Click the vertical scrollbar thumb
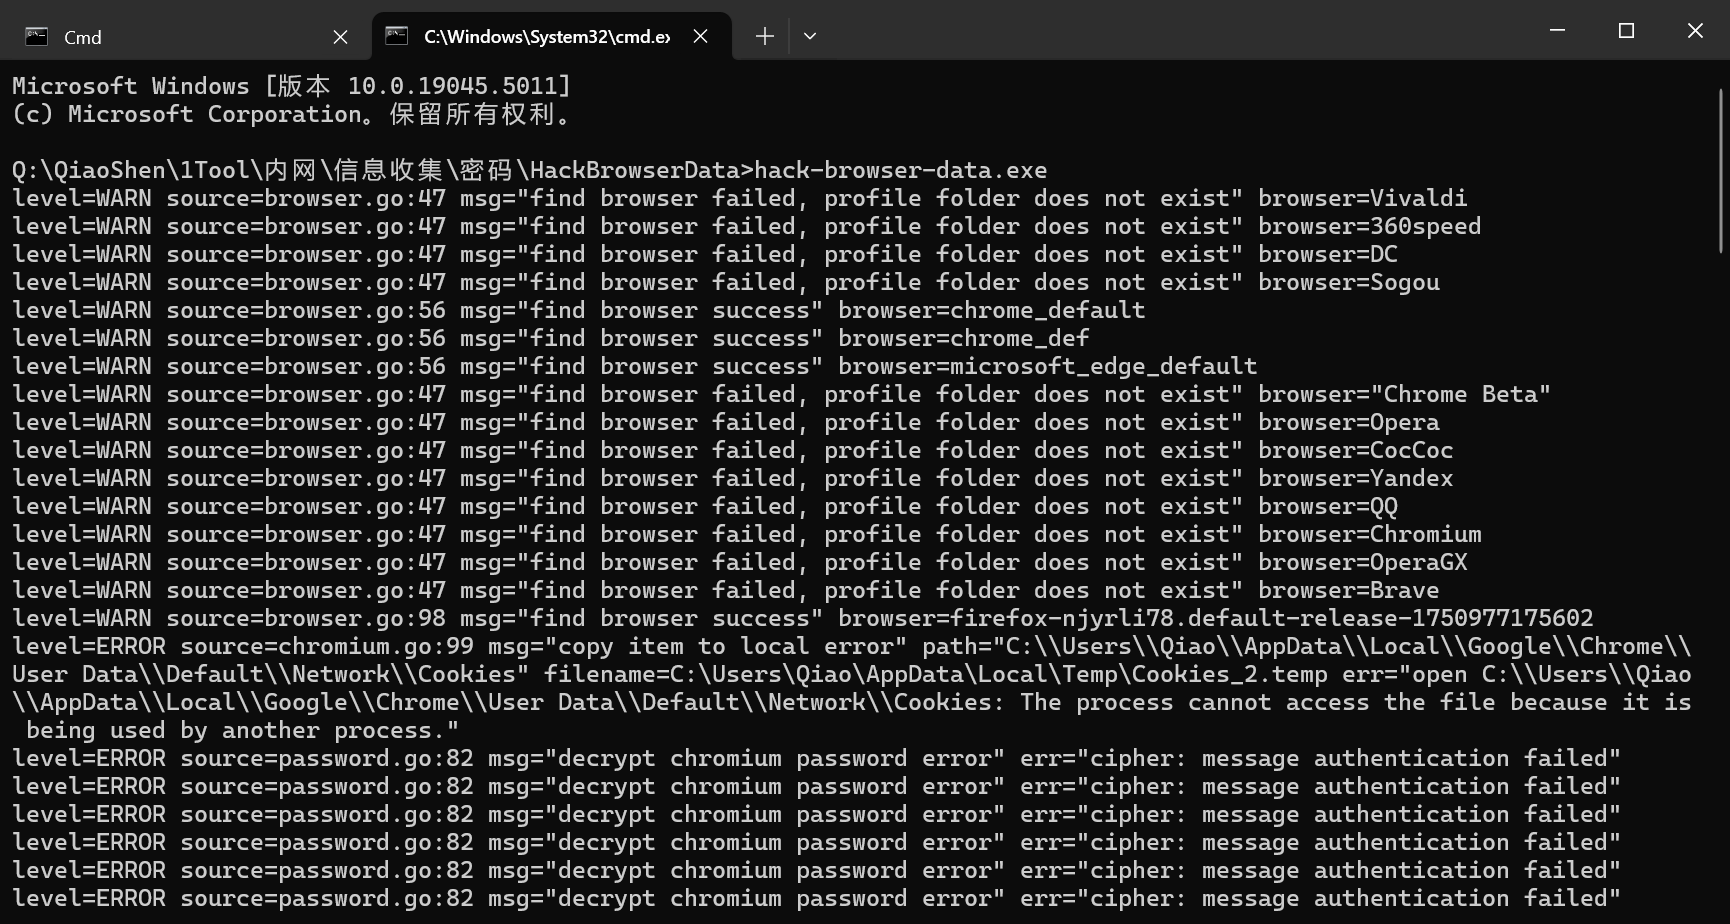This screenshot has height=924, width=1730. (x=1721, y=170)
